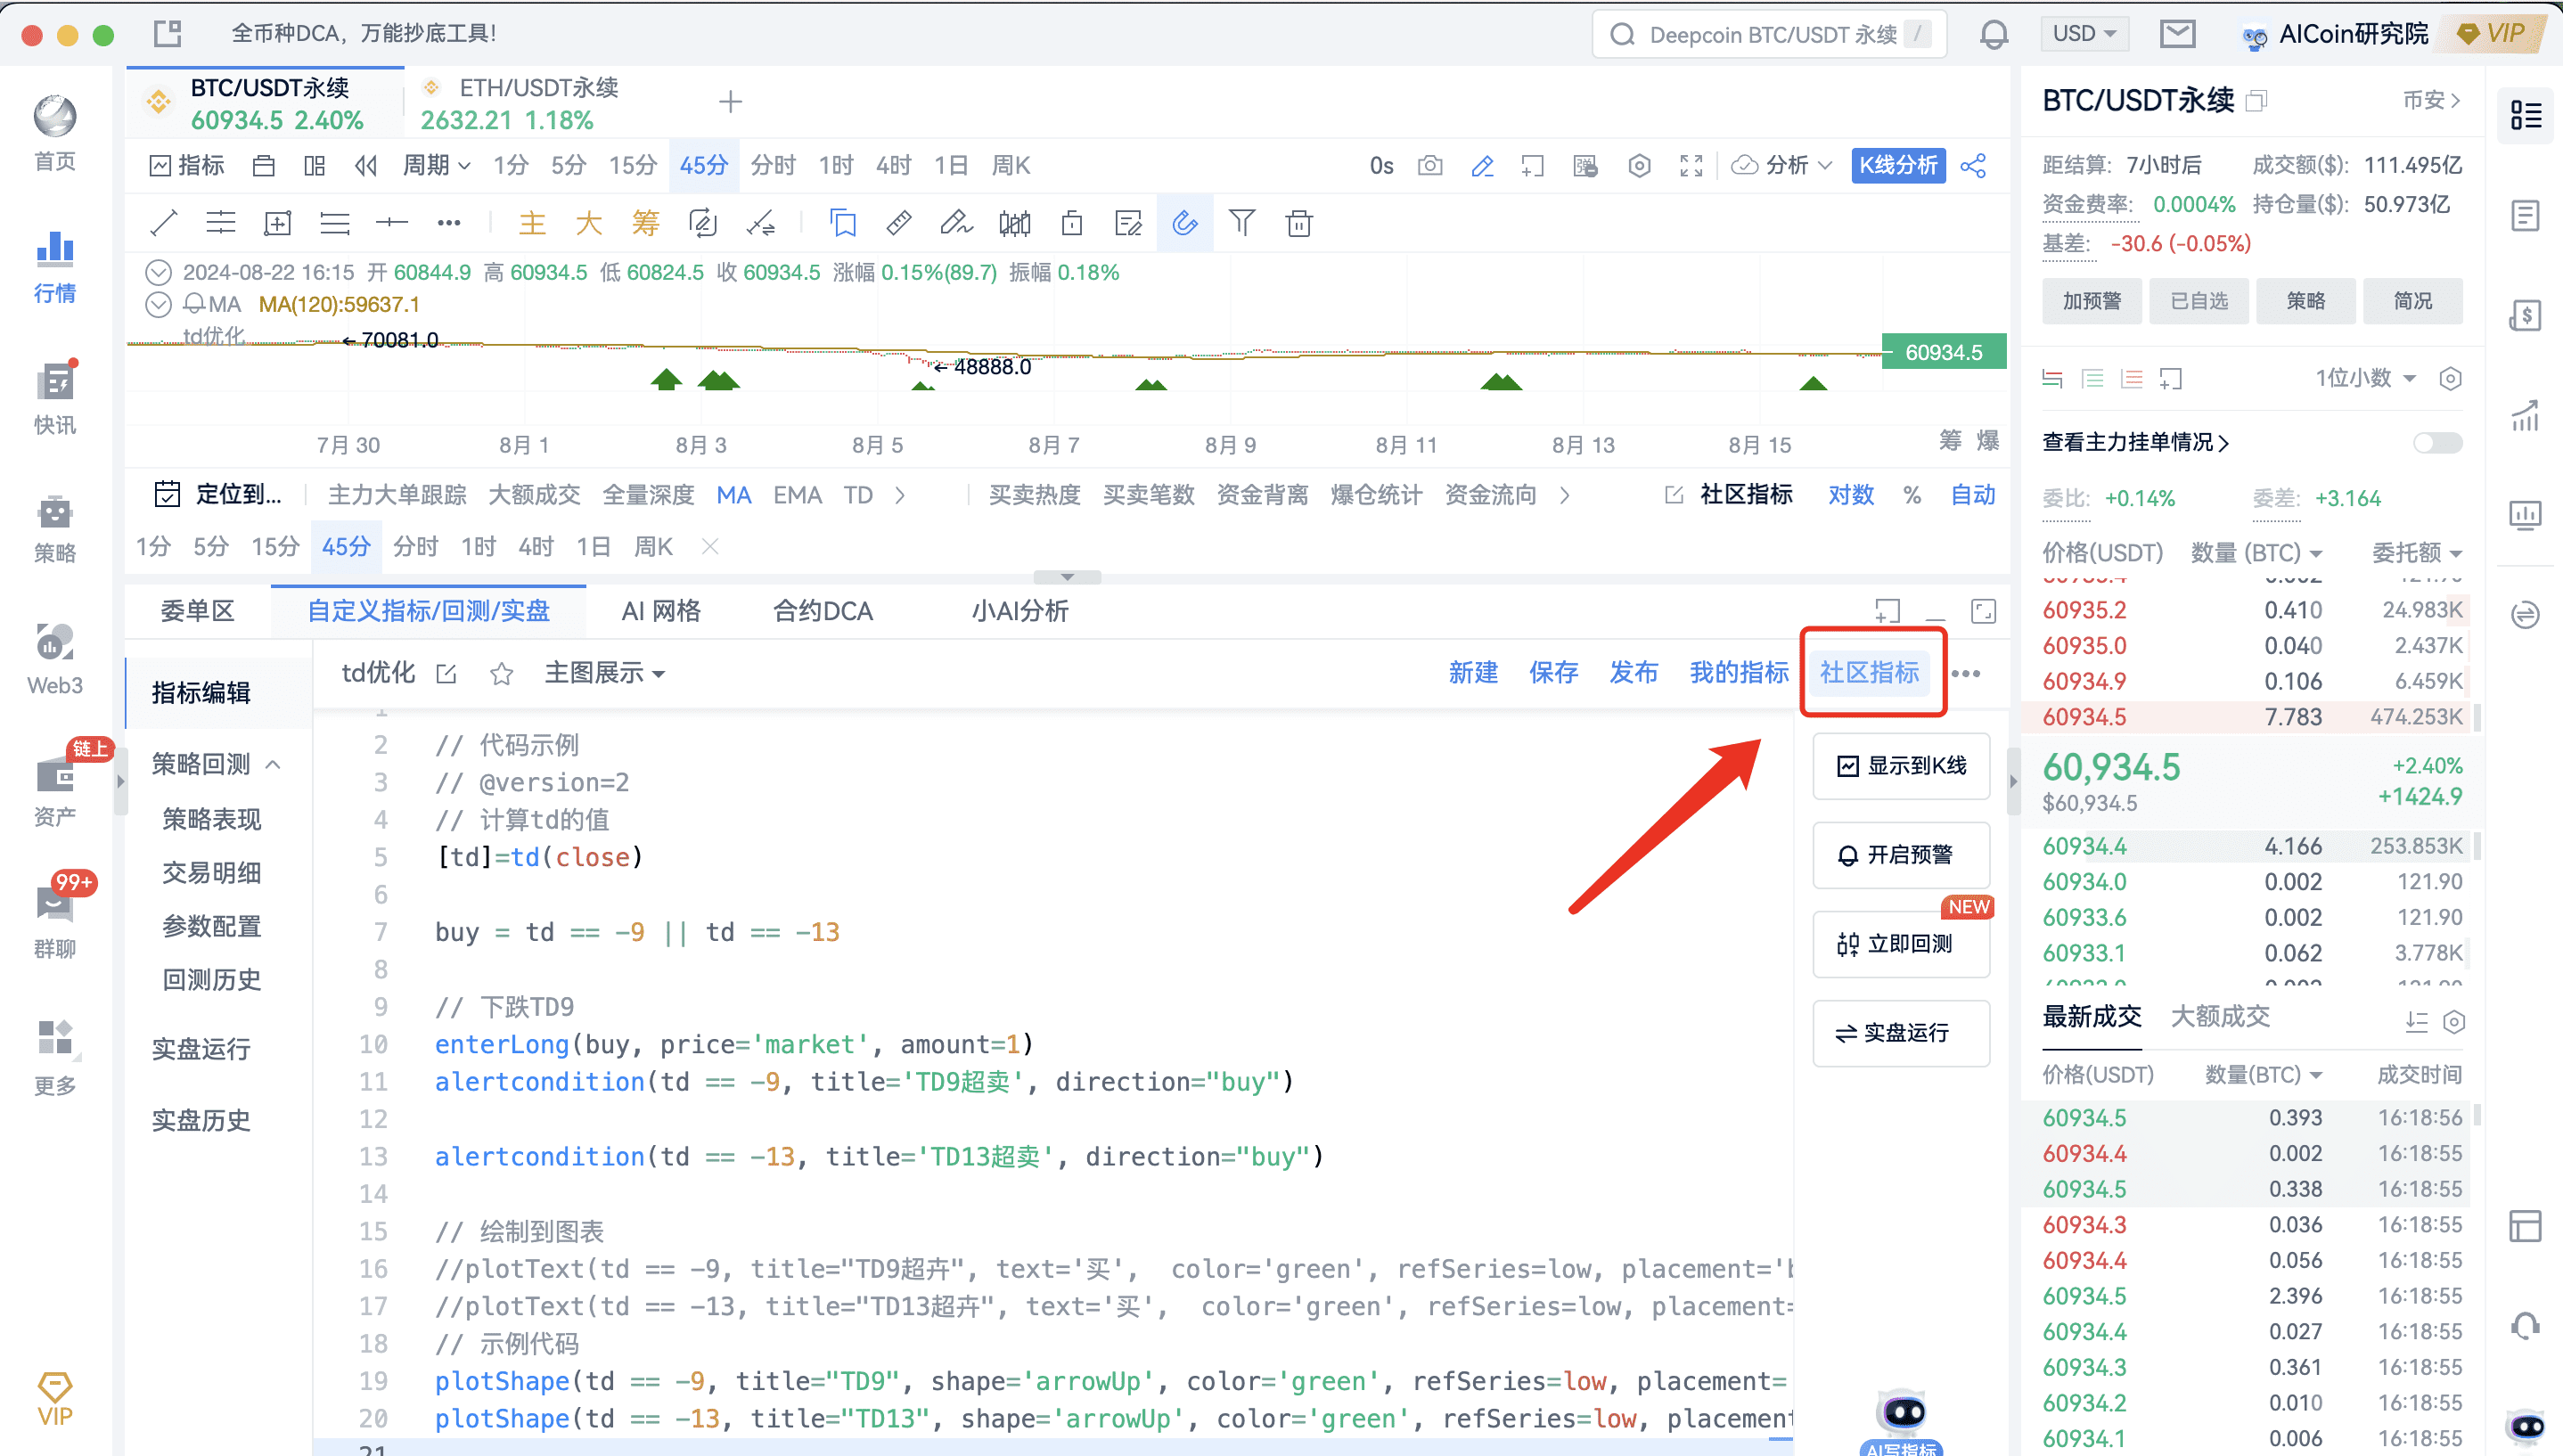2563x1456 pixels.
Task: Collapse the 策略回测 section
Action: point(273,765)
